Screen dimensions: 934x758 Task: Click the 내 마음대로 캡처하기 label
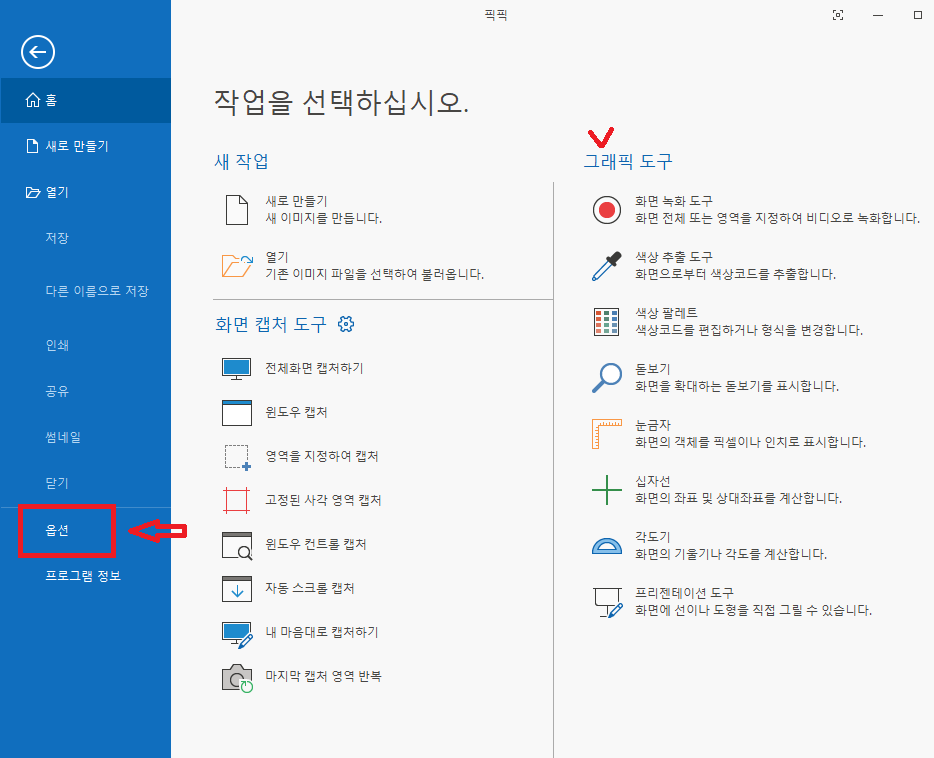click(x=322, y=632)
